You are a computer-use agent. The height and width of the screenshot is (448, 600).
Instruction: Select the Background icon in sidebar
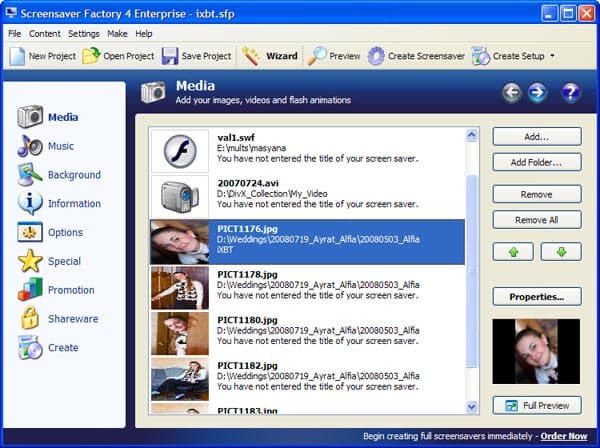[x=30, y=174]
